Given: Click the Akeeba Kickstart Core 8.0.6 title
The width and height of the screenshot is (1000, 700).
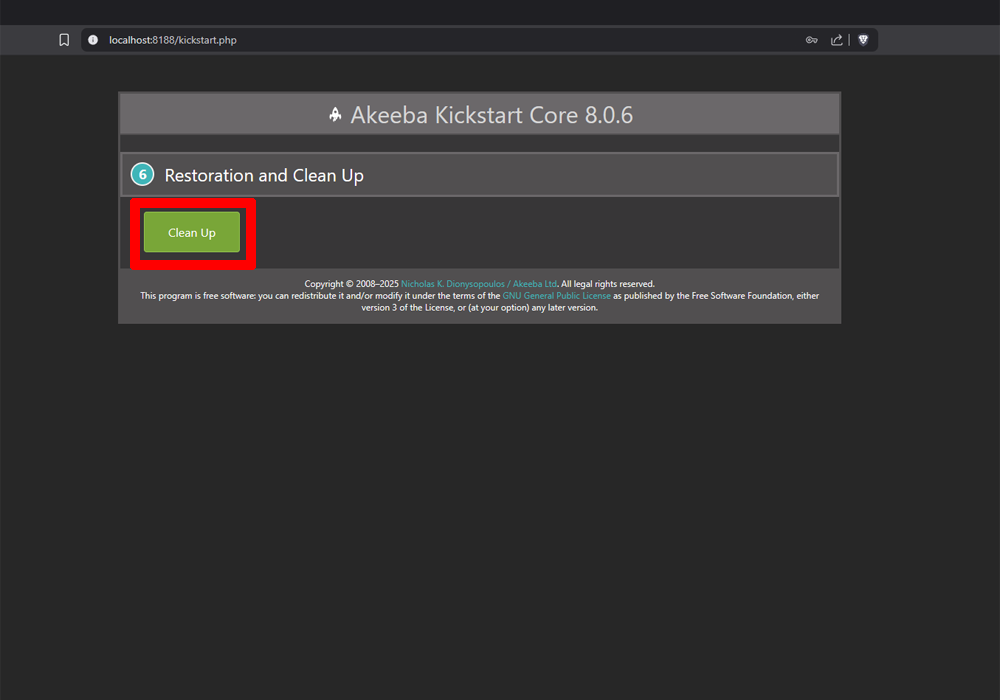Looking at the screenshot, I should [491, 115].
